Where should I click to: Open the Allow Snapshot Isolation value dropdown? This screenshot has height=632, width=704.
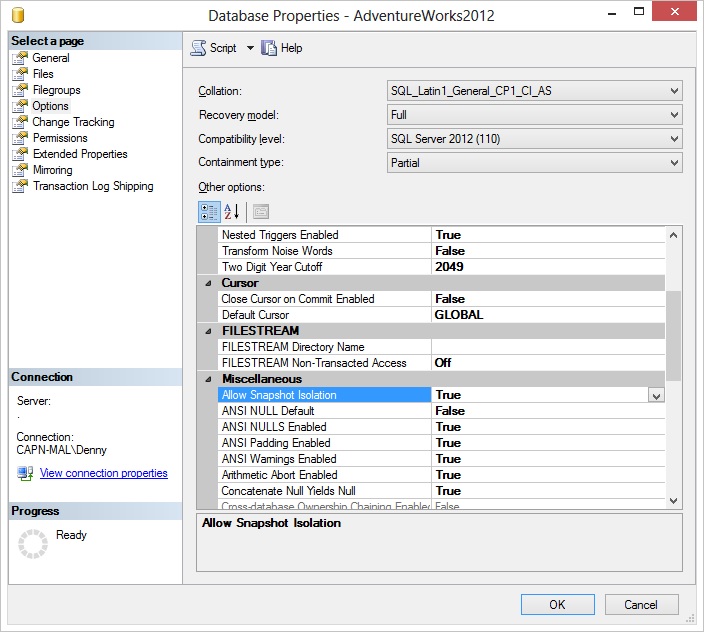(656, 395)
